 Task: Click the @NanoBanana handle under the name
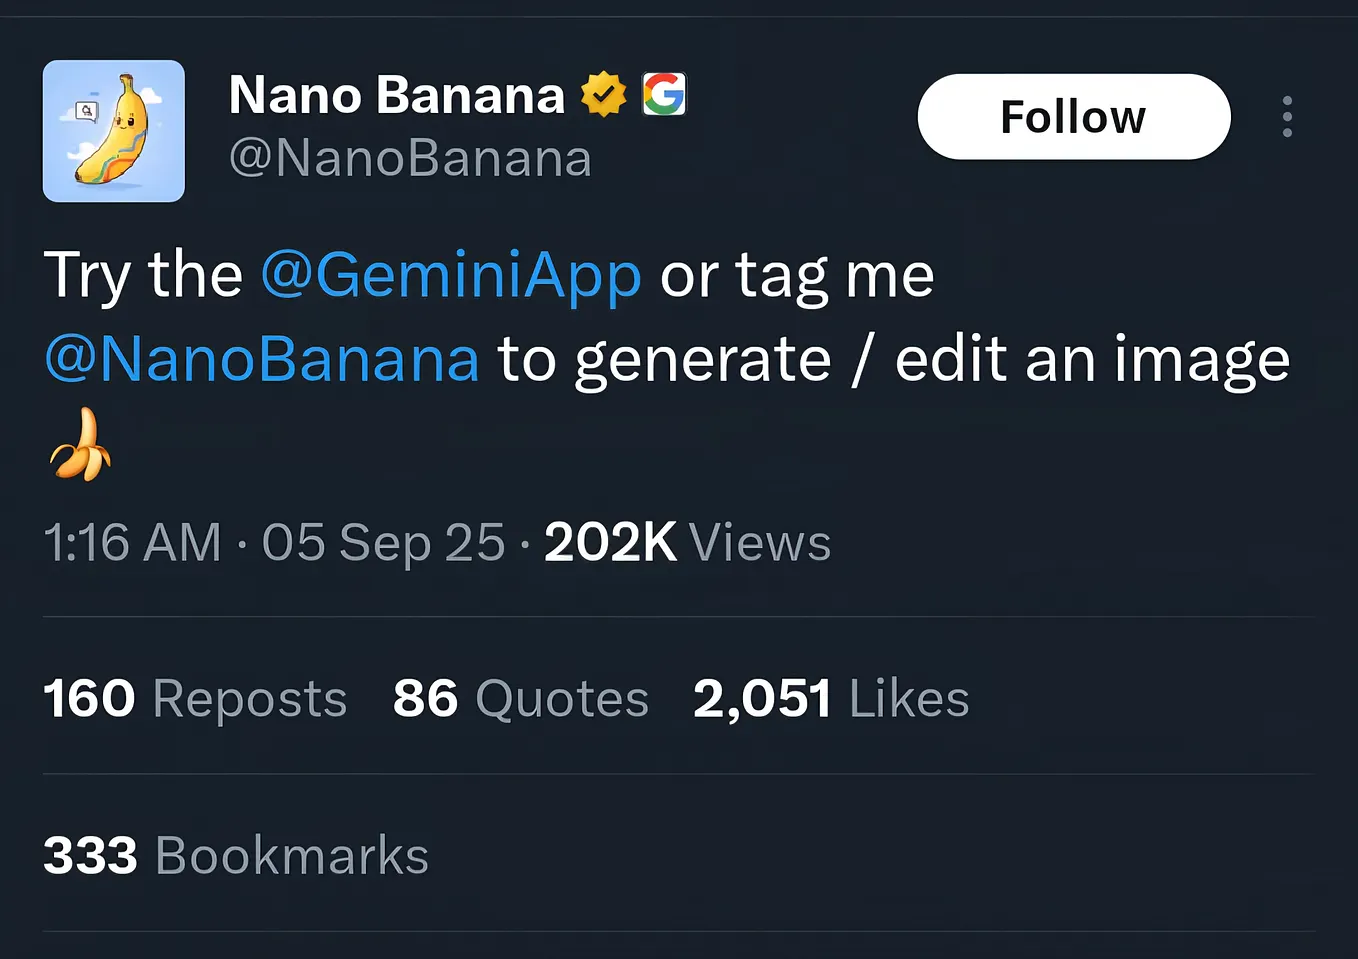[410, 158]
